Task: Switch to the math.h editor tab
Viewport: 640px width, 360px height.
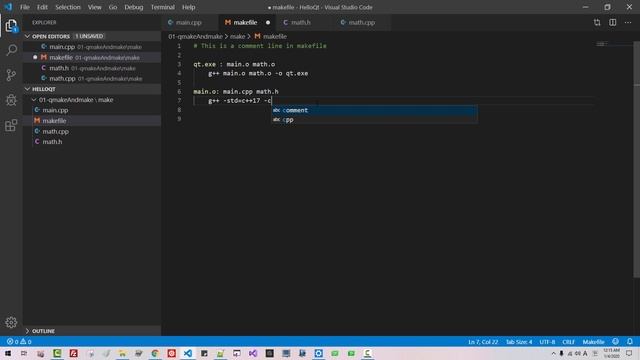Action: 304,22
